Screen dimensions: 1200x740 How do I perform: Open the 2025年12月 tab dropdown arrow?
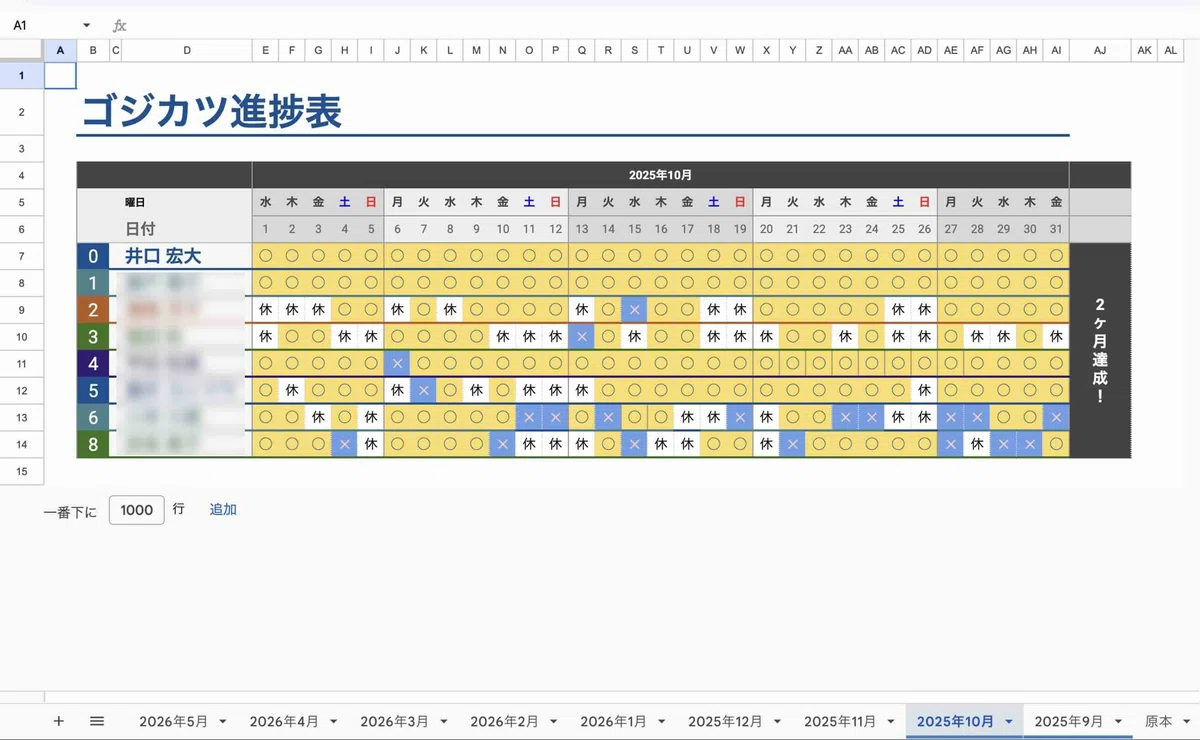(776, 722)
